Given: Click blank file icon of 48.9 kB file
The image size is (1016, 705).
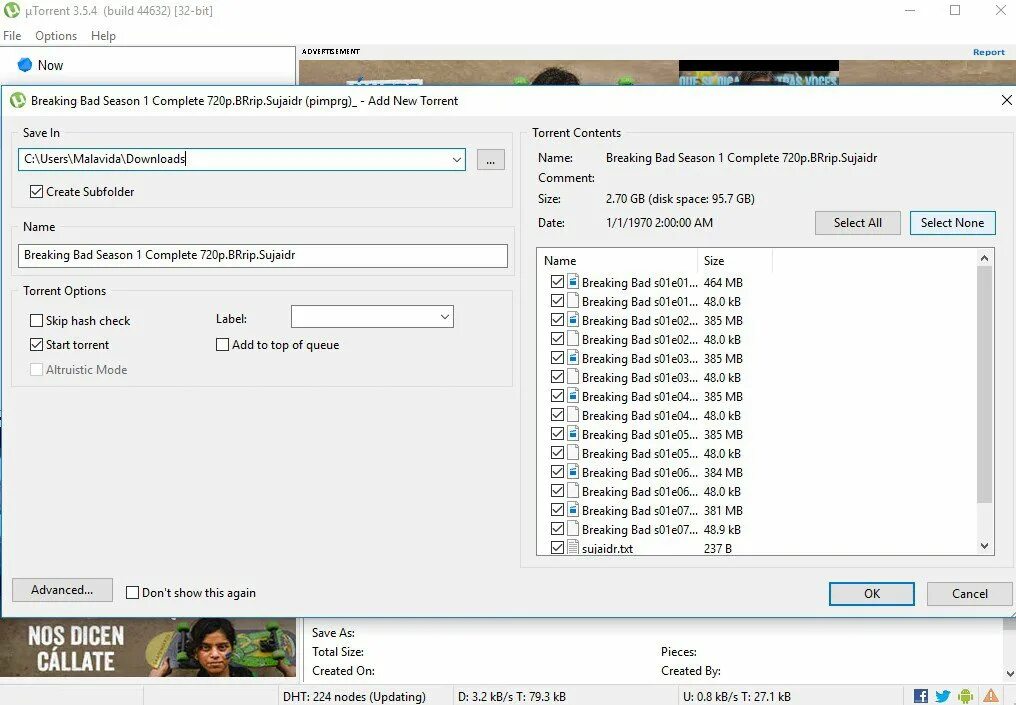Looking at the screenshot, I should [573, 529].
